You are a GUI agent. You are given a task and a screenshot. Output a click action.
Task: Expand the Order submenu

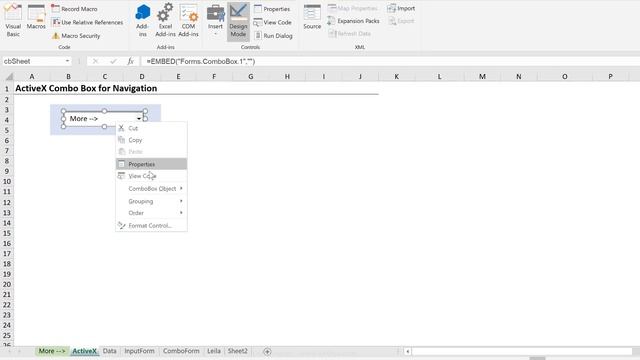click(x=151, y=213)
